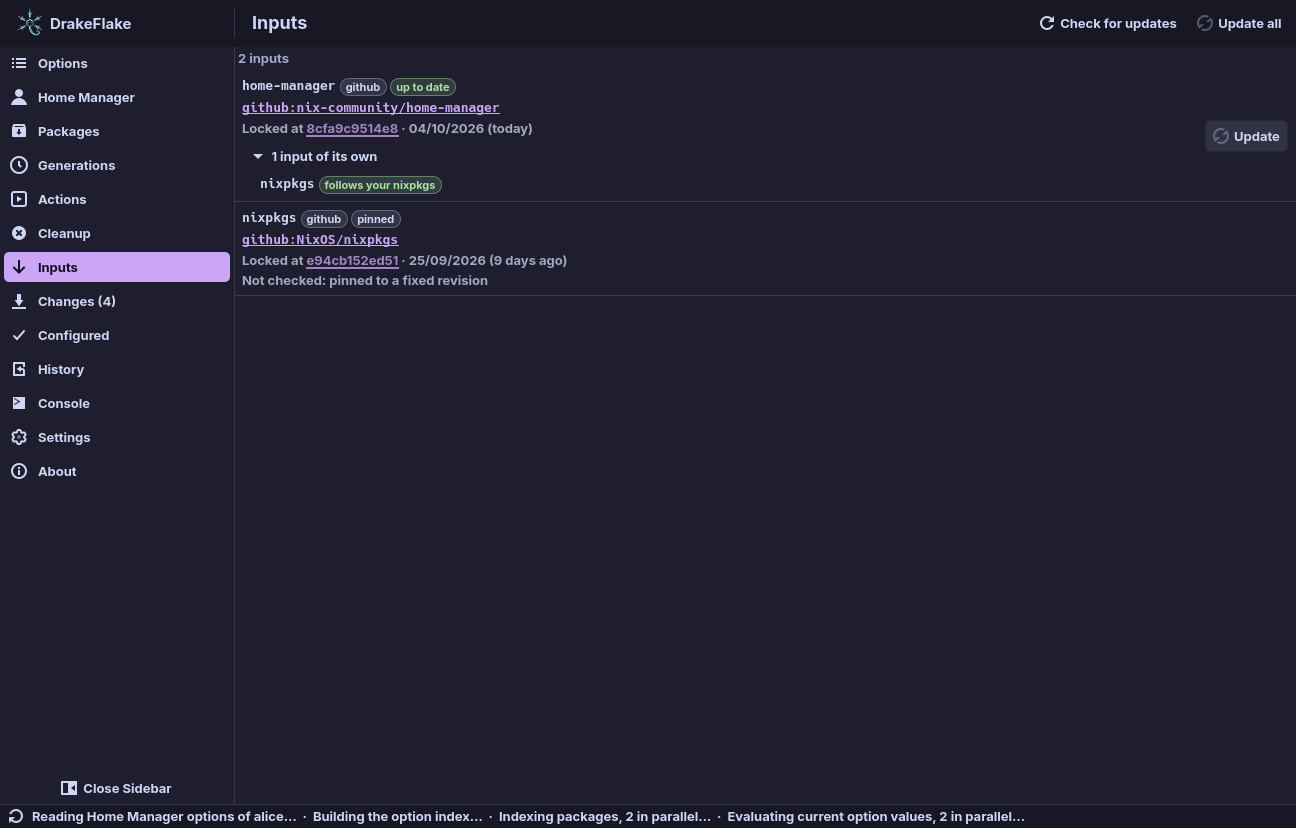Click the 'up to date' badge

pyautogui.click(x=423, y=87)
